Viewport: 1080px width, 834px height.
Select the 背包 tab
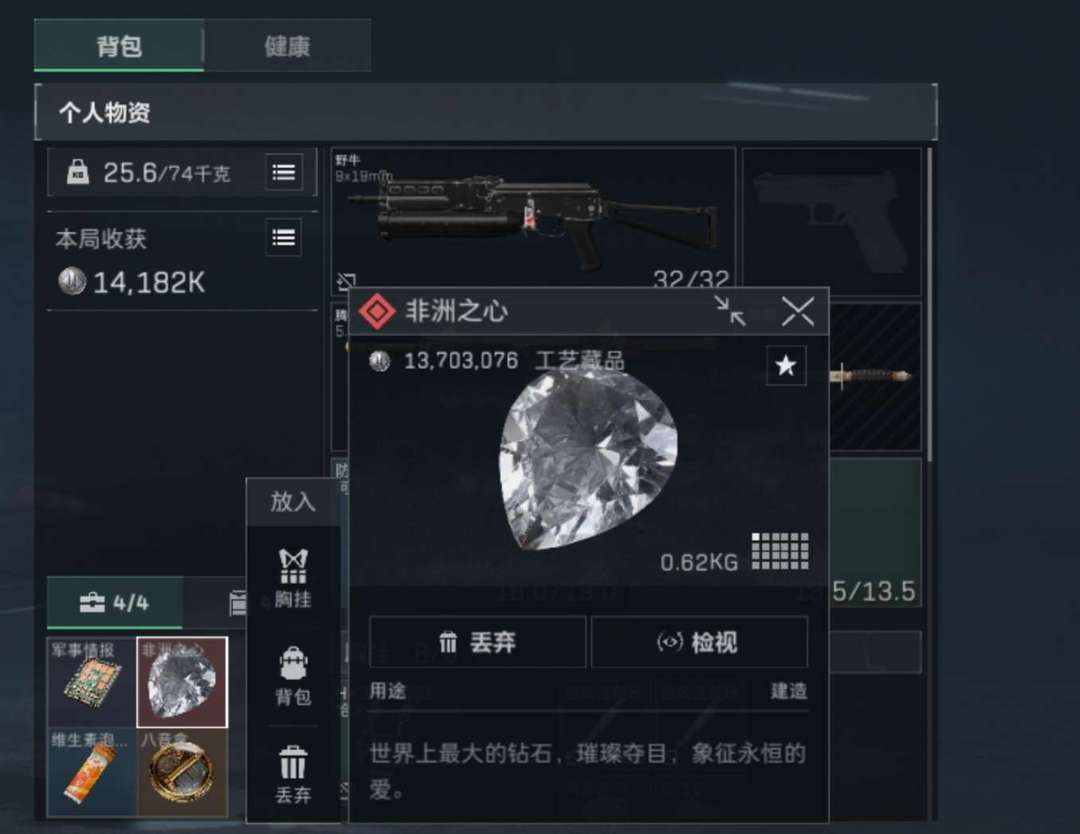tap(119, 46)
